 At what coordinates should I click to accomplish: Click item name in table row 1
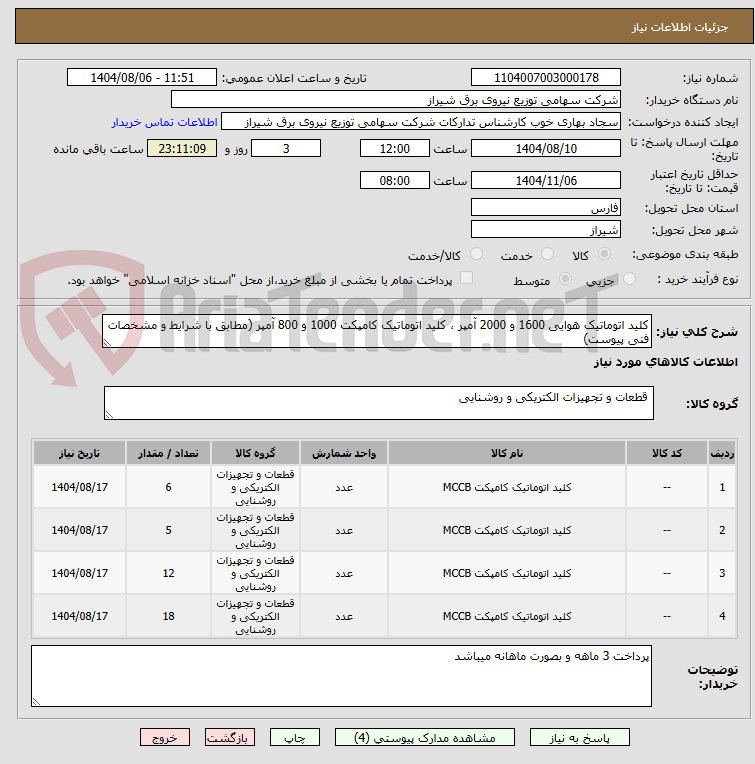[507, 487]
